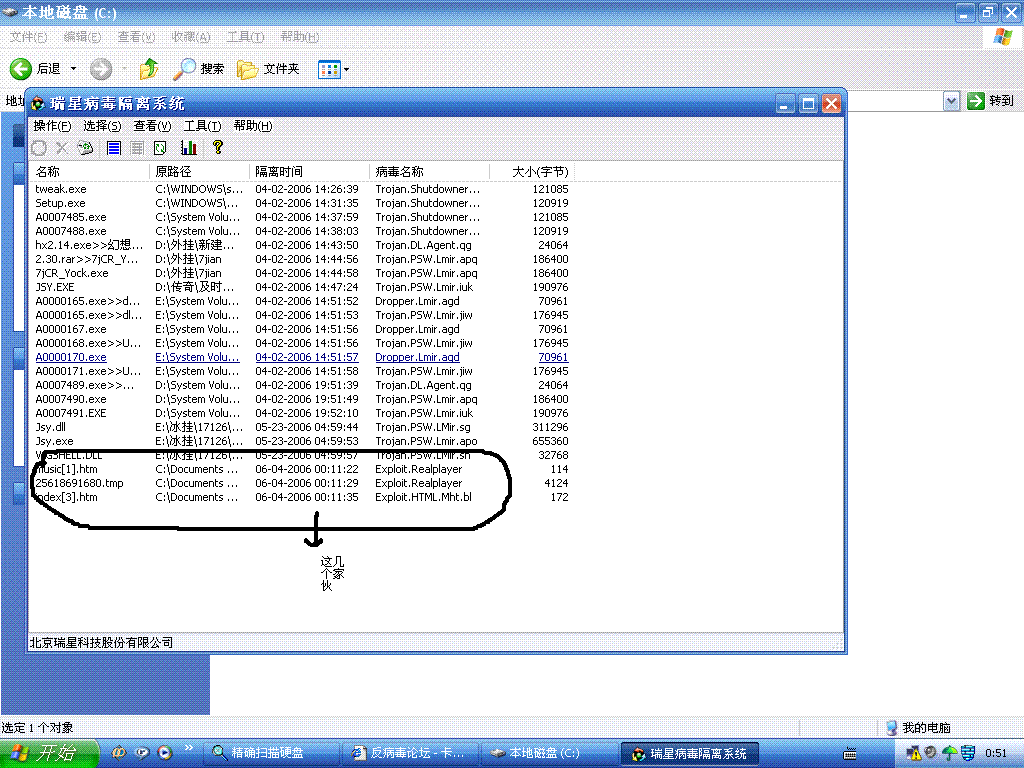Click shield tray icon next to clock
The height and width of the screenshot is (768, 1024).
968,754
